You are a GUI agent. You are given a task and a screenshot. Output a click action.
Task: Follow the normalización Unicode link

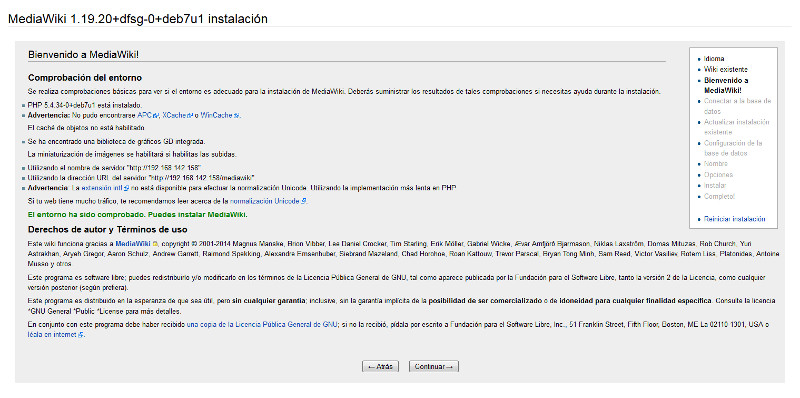pyautogui.click(x=268, y=201)
